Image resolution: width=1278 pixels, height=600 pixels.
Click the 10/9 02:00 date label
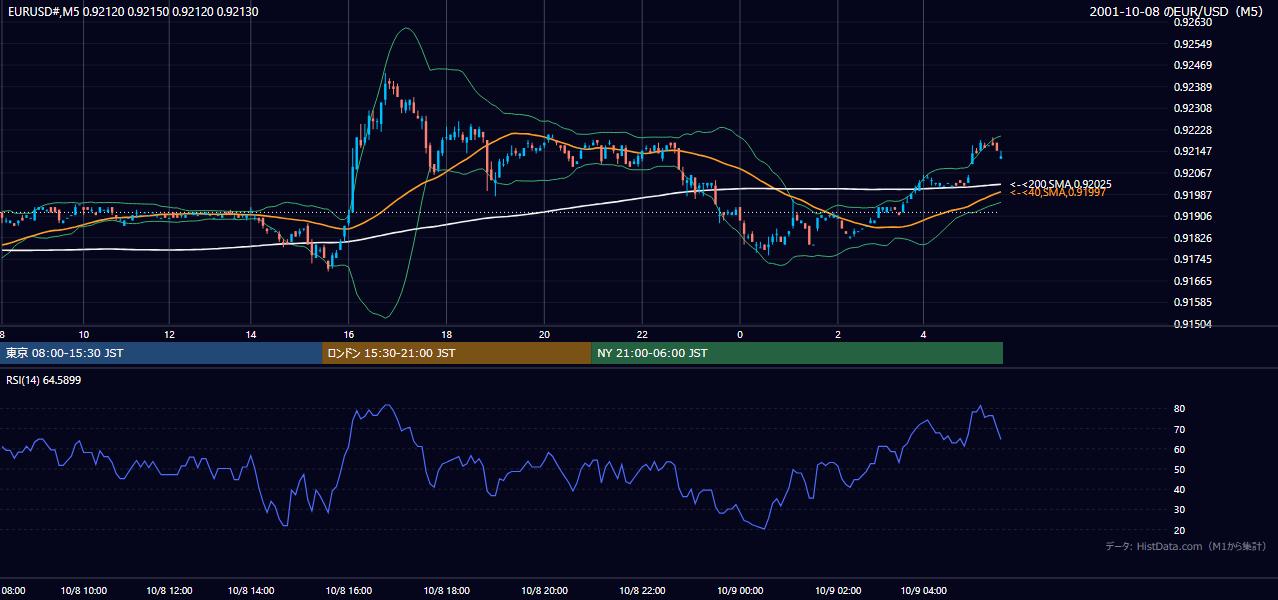click(838, 591)
